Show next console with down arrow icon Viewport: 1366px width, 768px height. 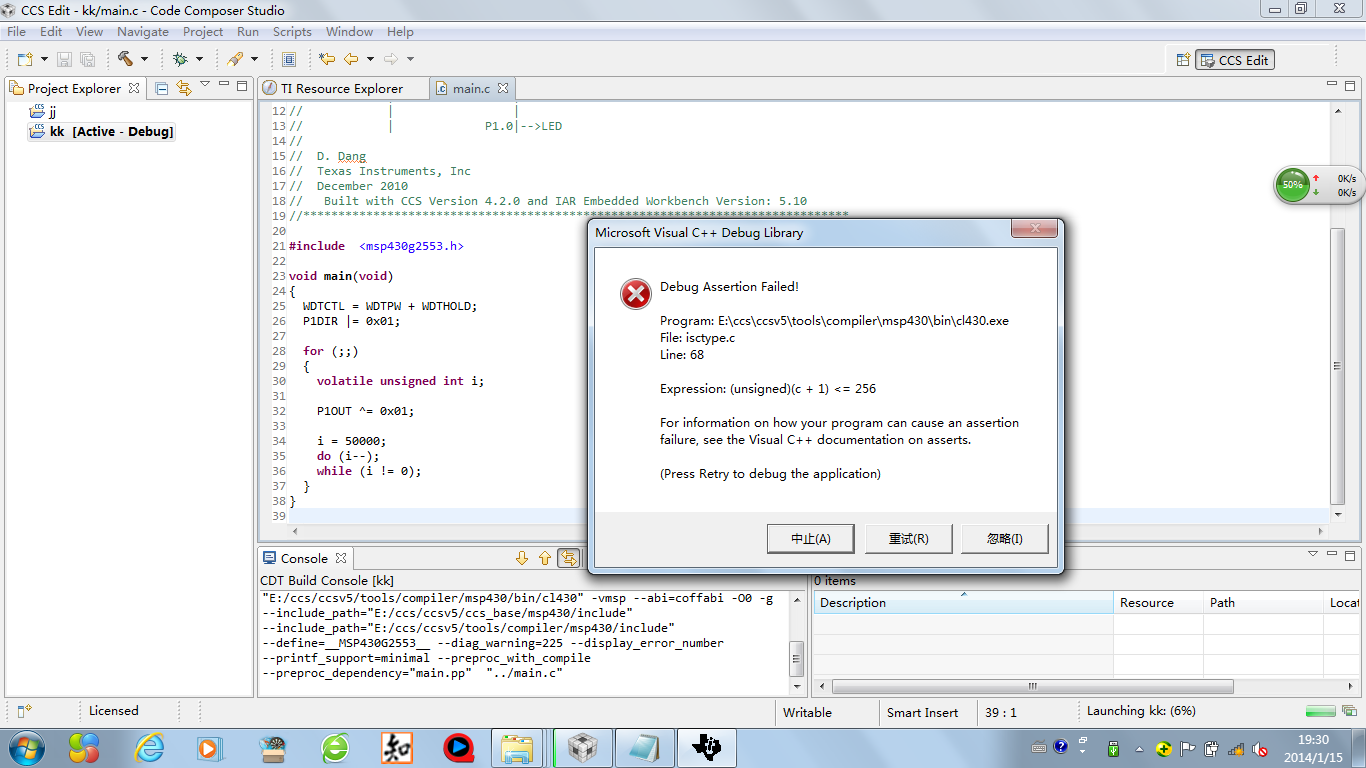(x=522, y=558)
